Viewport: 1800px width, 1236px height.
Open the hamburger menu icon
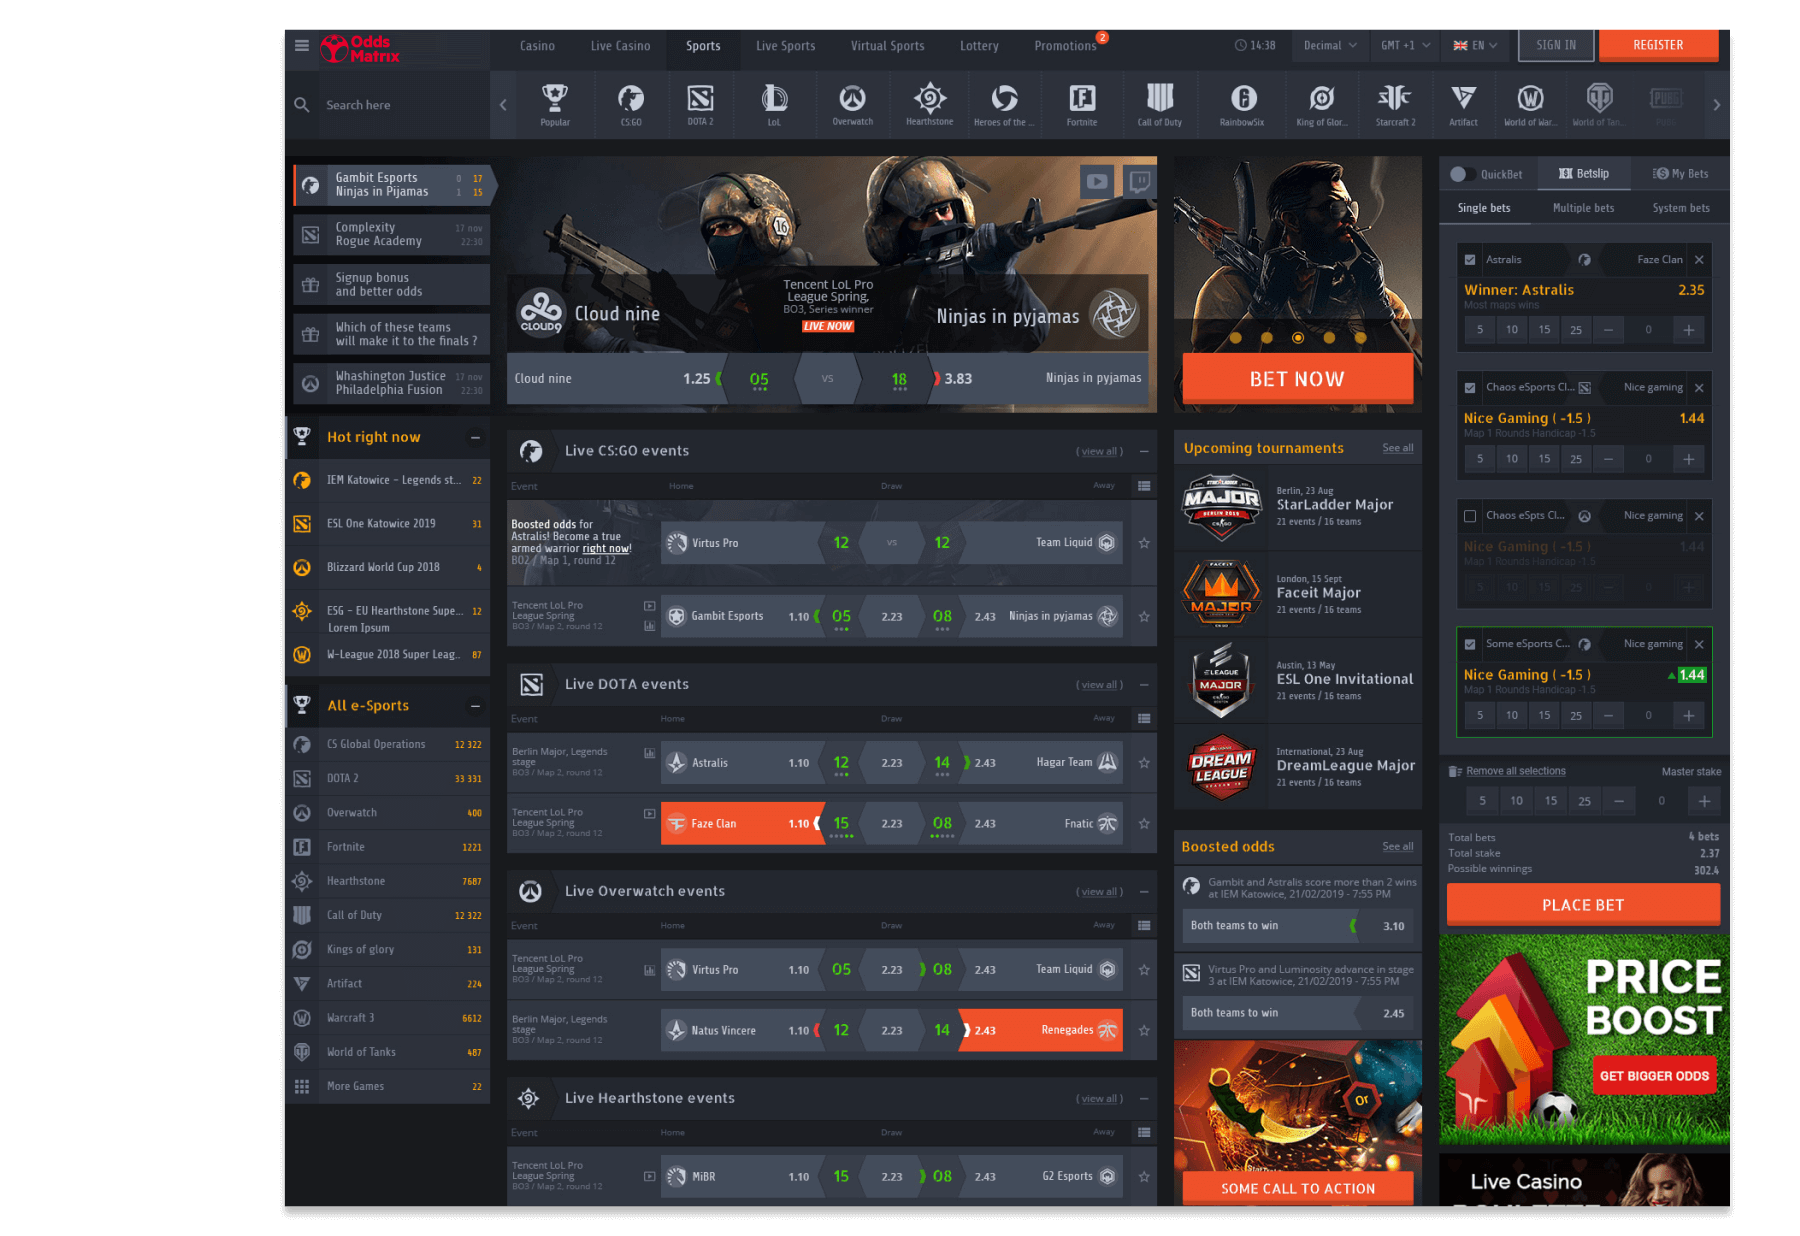[302, 45]
